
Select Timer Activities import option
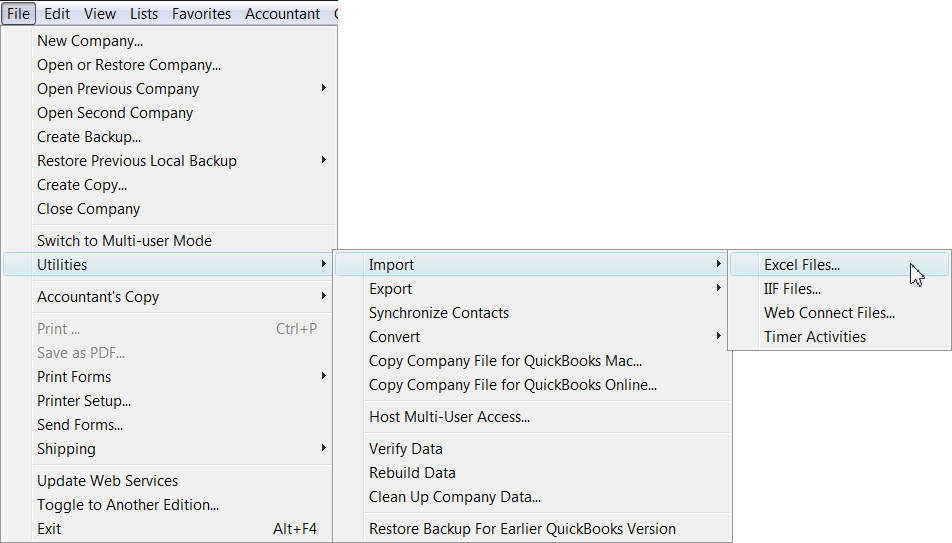tap(815, 337)
